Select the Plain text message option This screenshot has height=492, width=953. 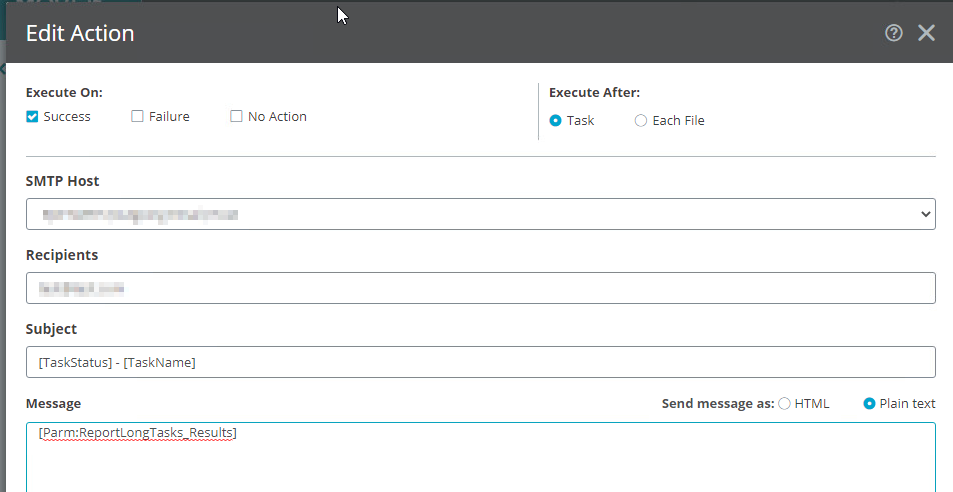[869, 404]
